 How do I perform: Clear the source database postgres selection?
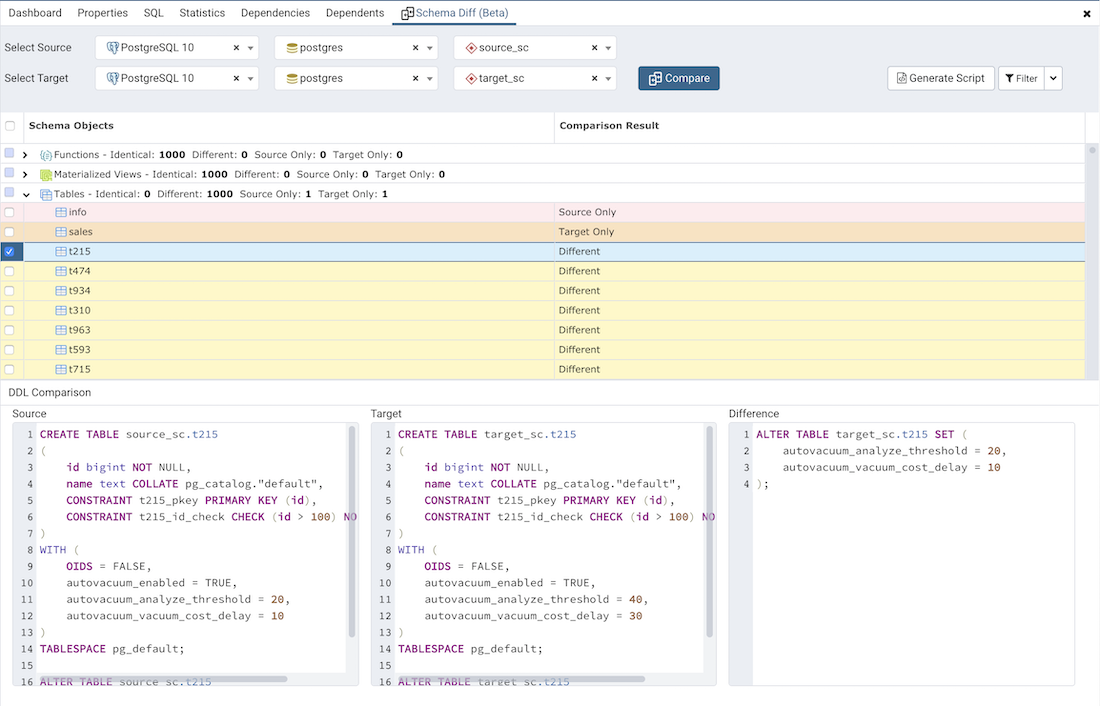(415, 48)
